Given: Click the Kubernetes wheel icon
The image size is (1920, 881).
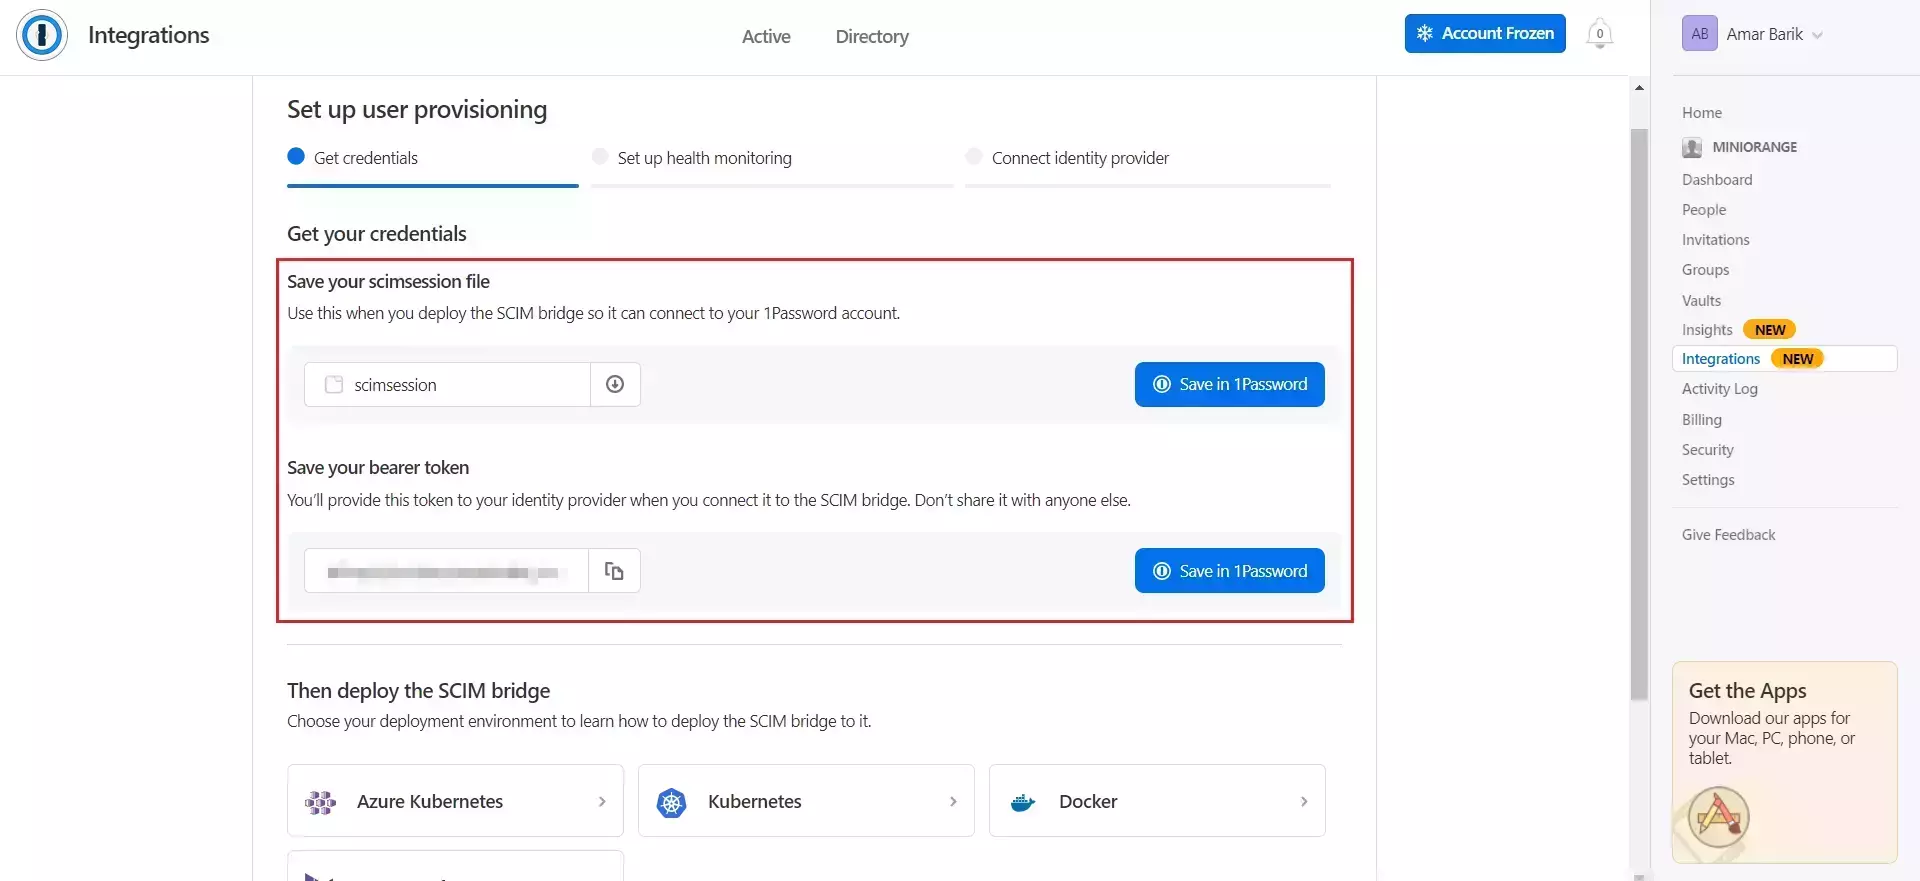Looking at the screenshot, I should tap(672, 802).
